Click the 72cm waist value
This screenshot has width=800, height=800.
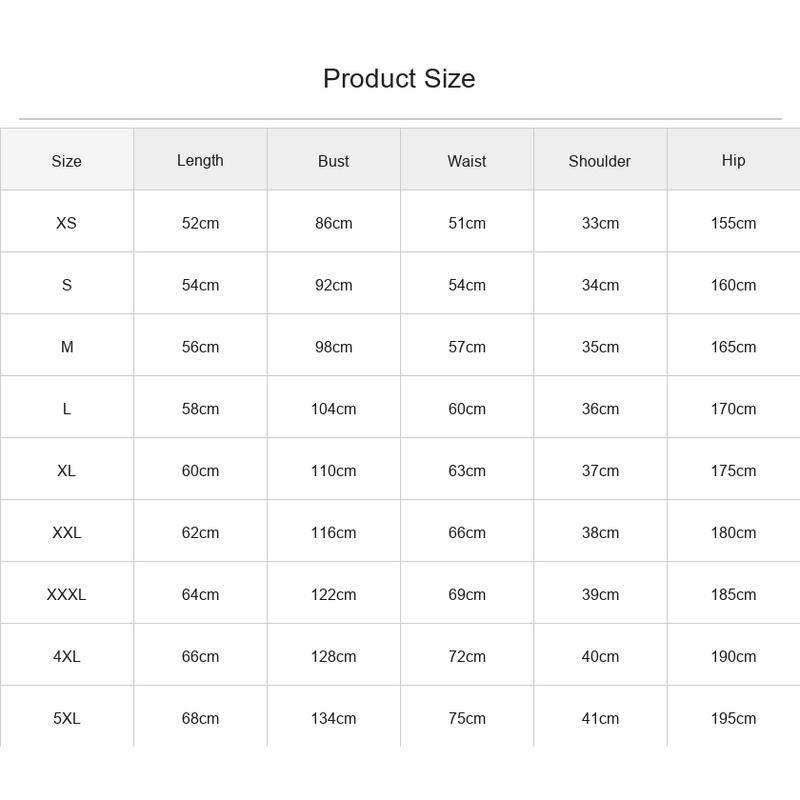(466, 657)
